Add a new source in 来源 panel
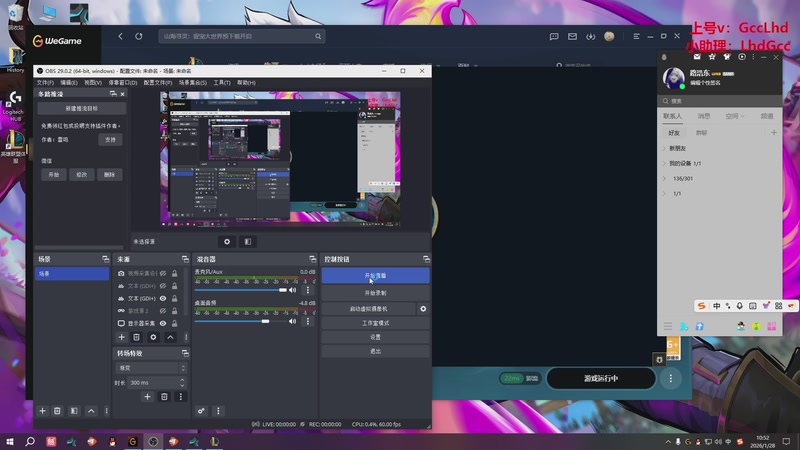 121,337
